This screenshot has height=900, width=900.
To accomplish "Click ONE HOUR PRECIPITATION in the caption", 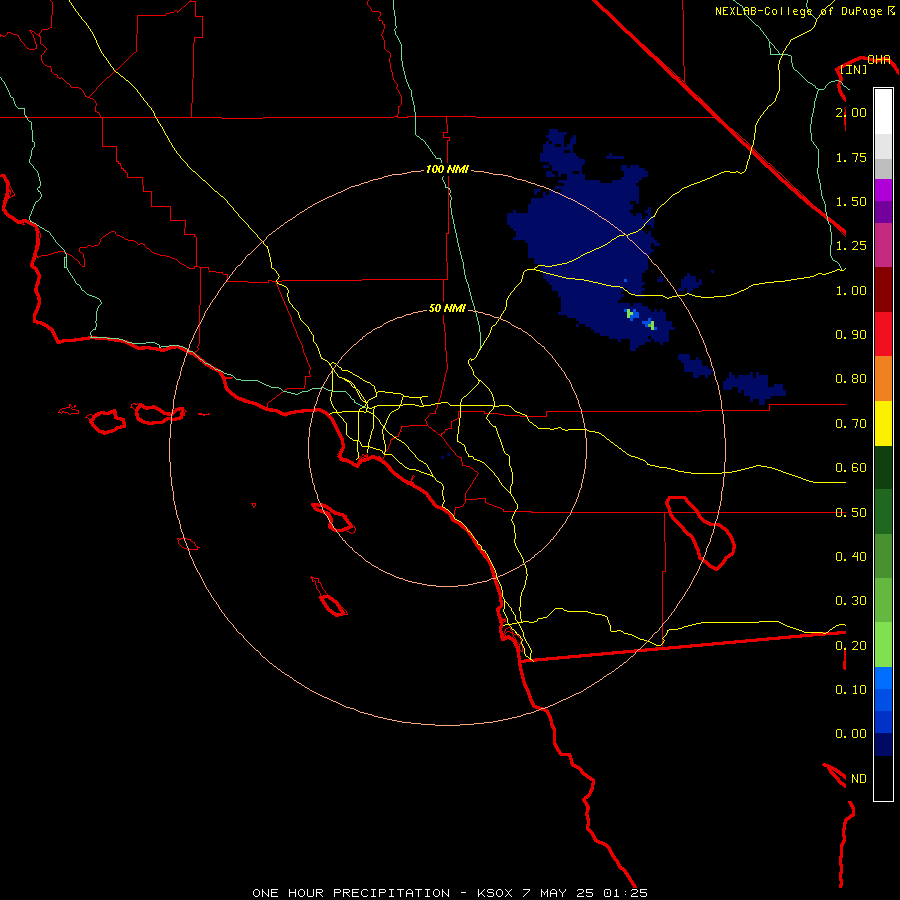I will 351,893.
